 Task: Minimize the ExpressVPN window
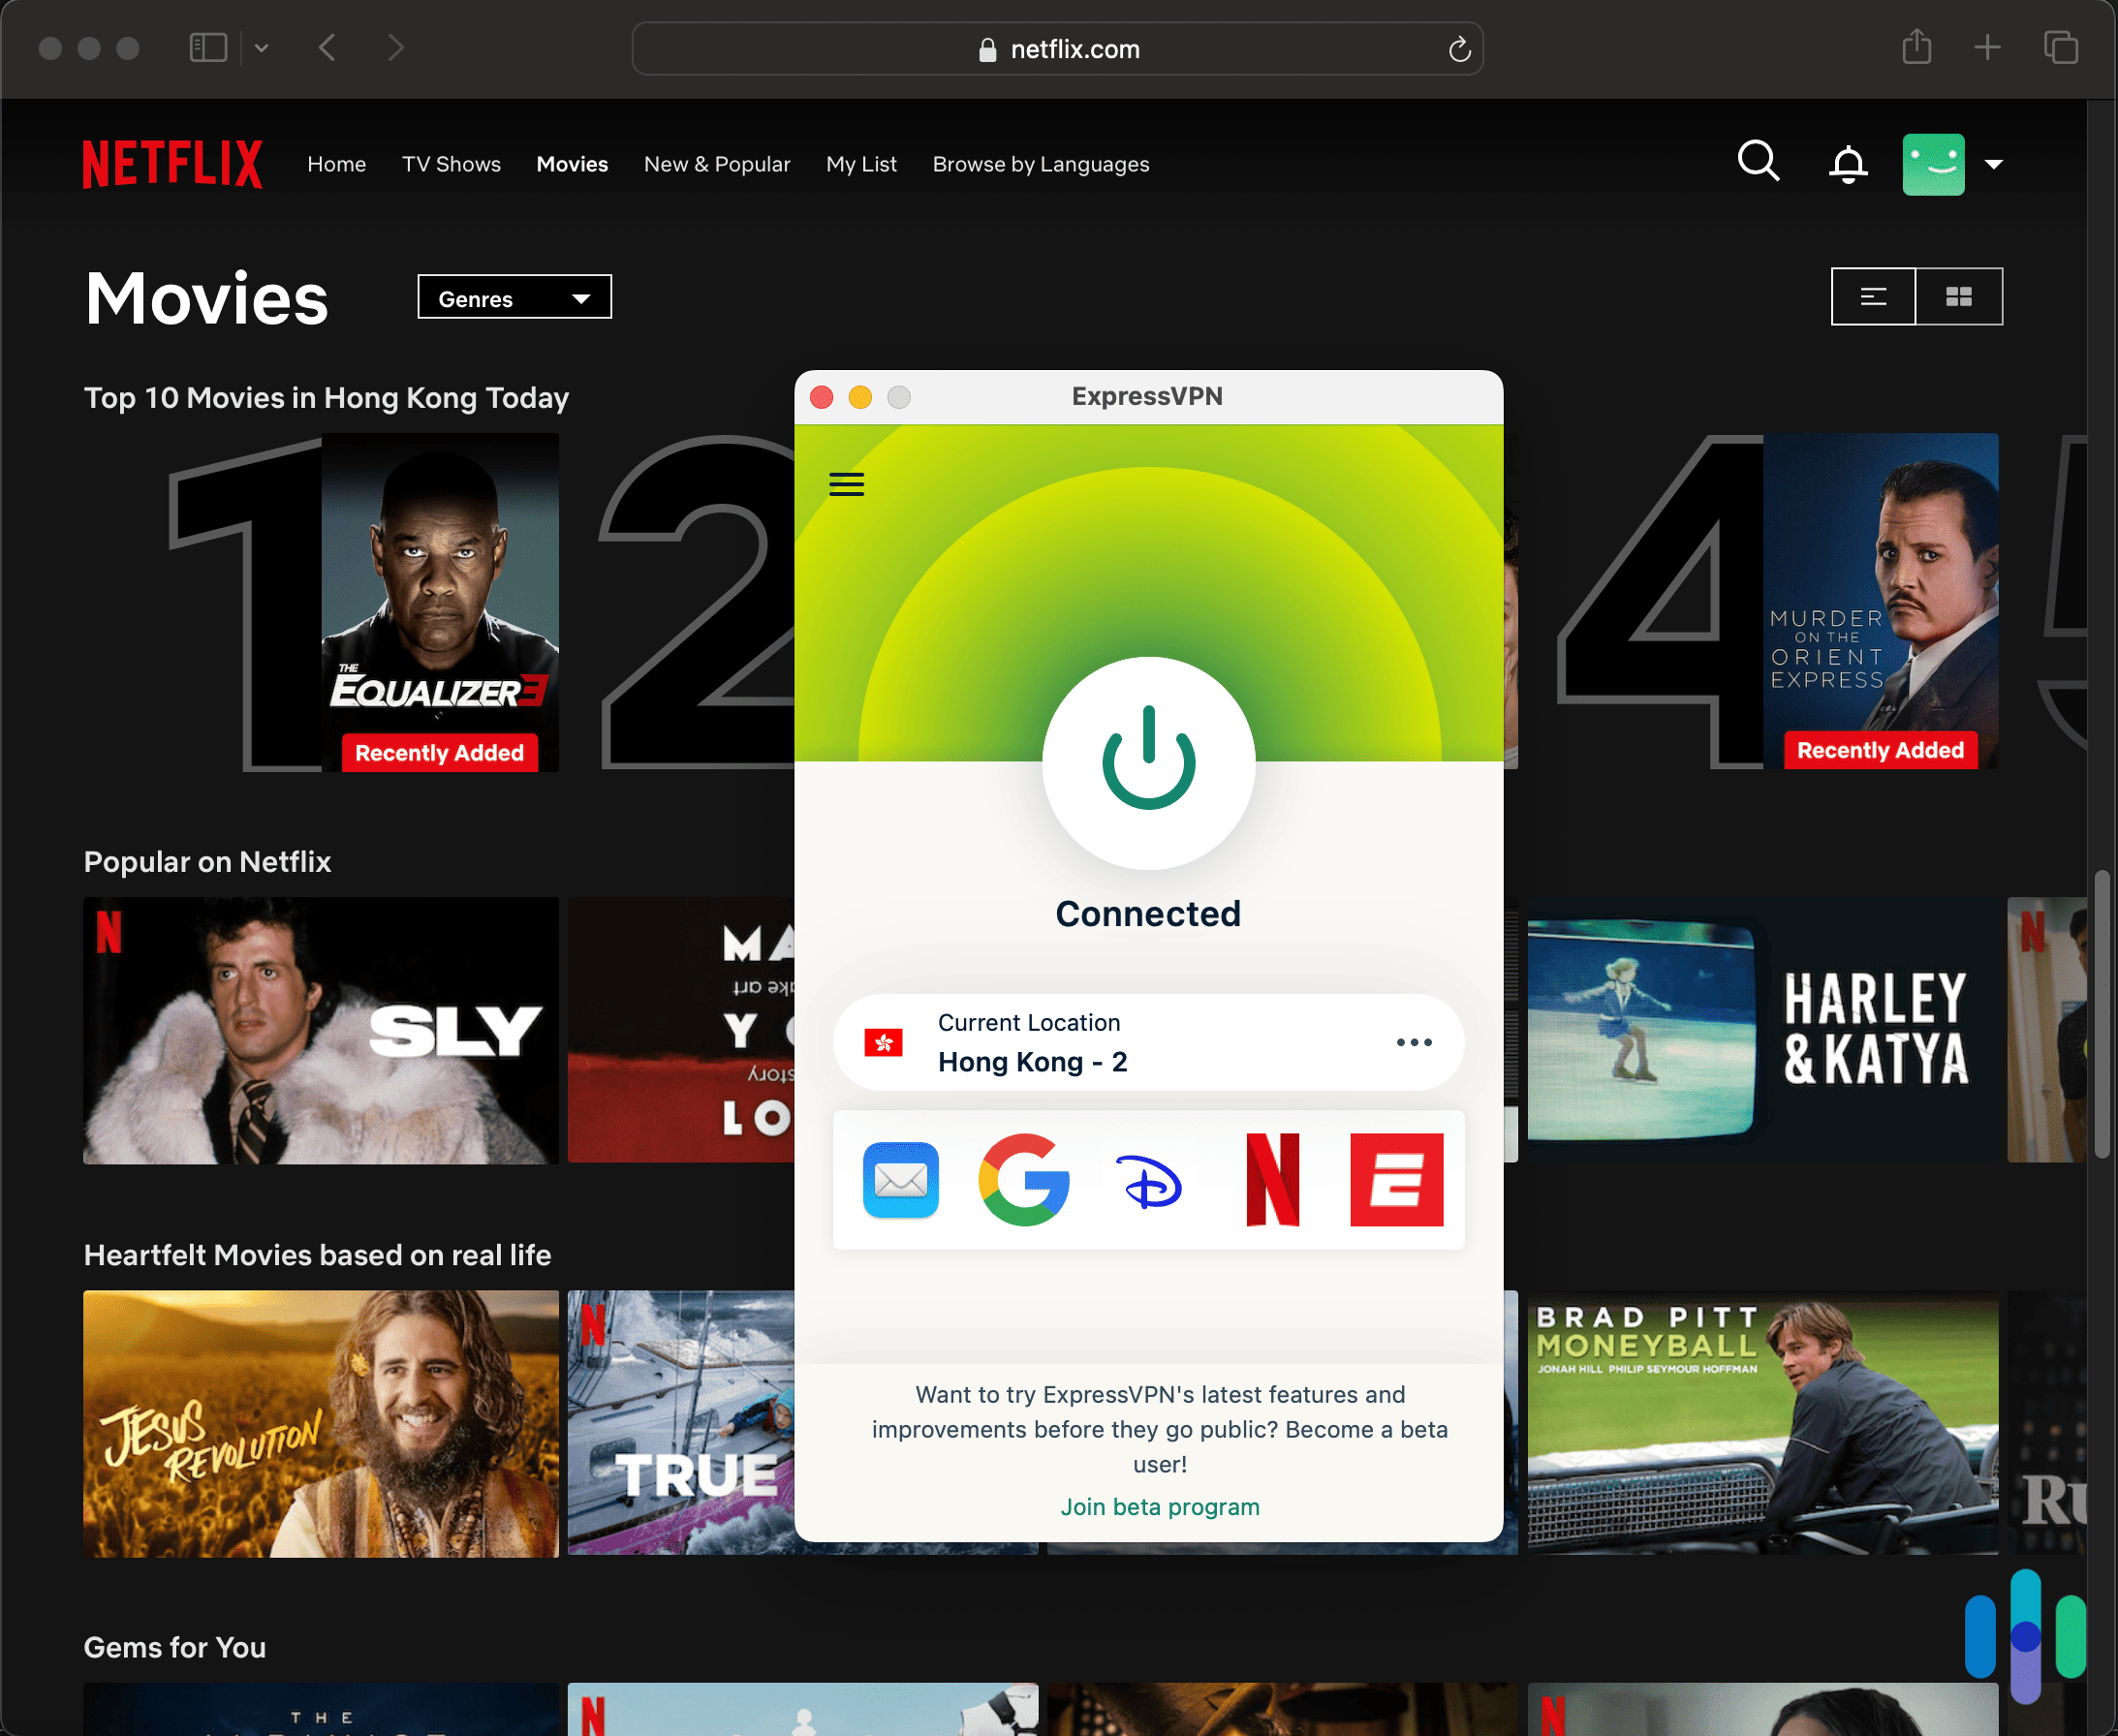pos(860,397)
